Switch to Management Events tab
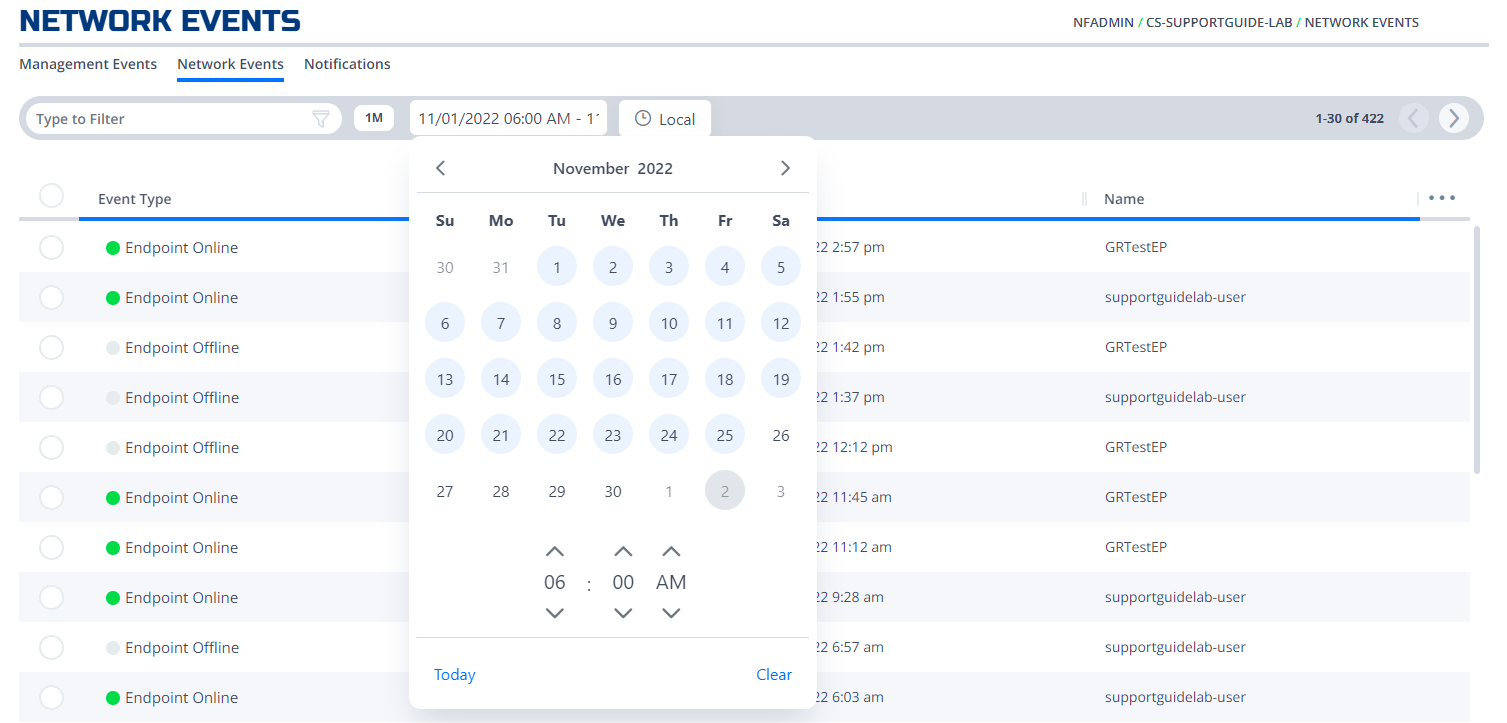The width and height of the screenshot is (1507, 723). tap(88, 64)
